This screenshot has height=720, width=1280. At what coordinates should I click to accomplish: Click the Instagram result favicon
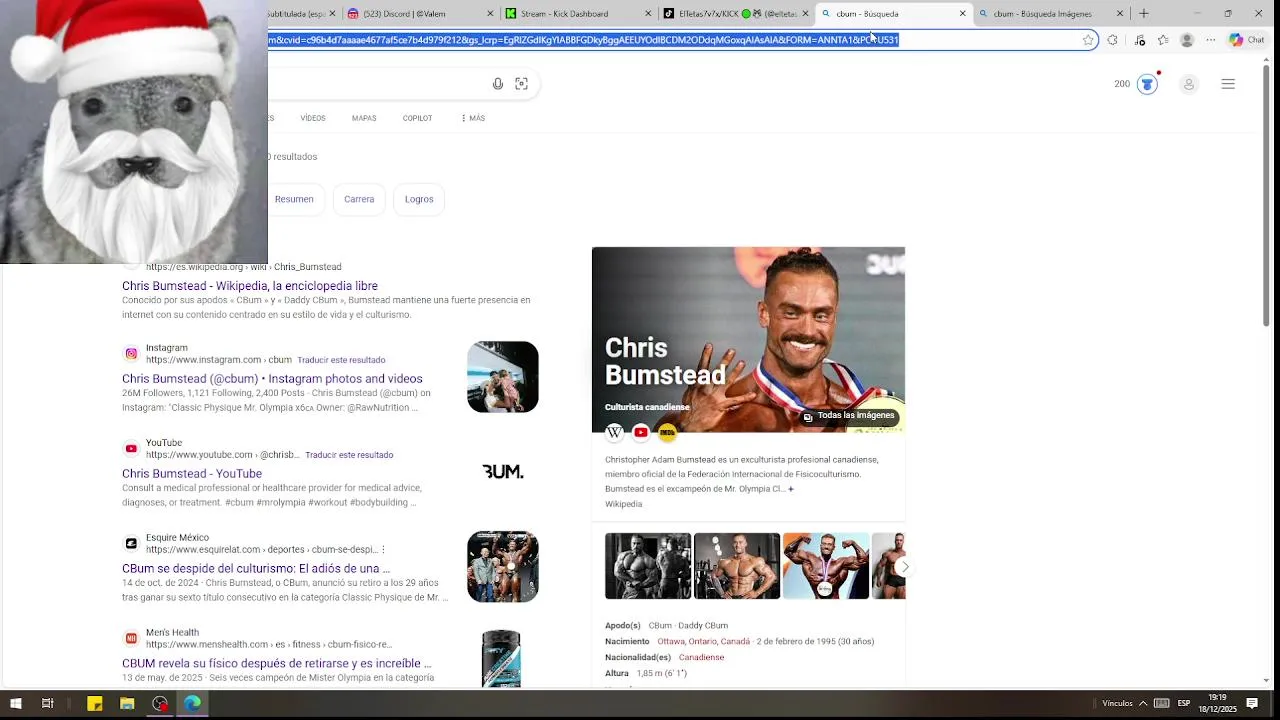click(x=131, y=354)
